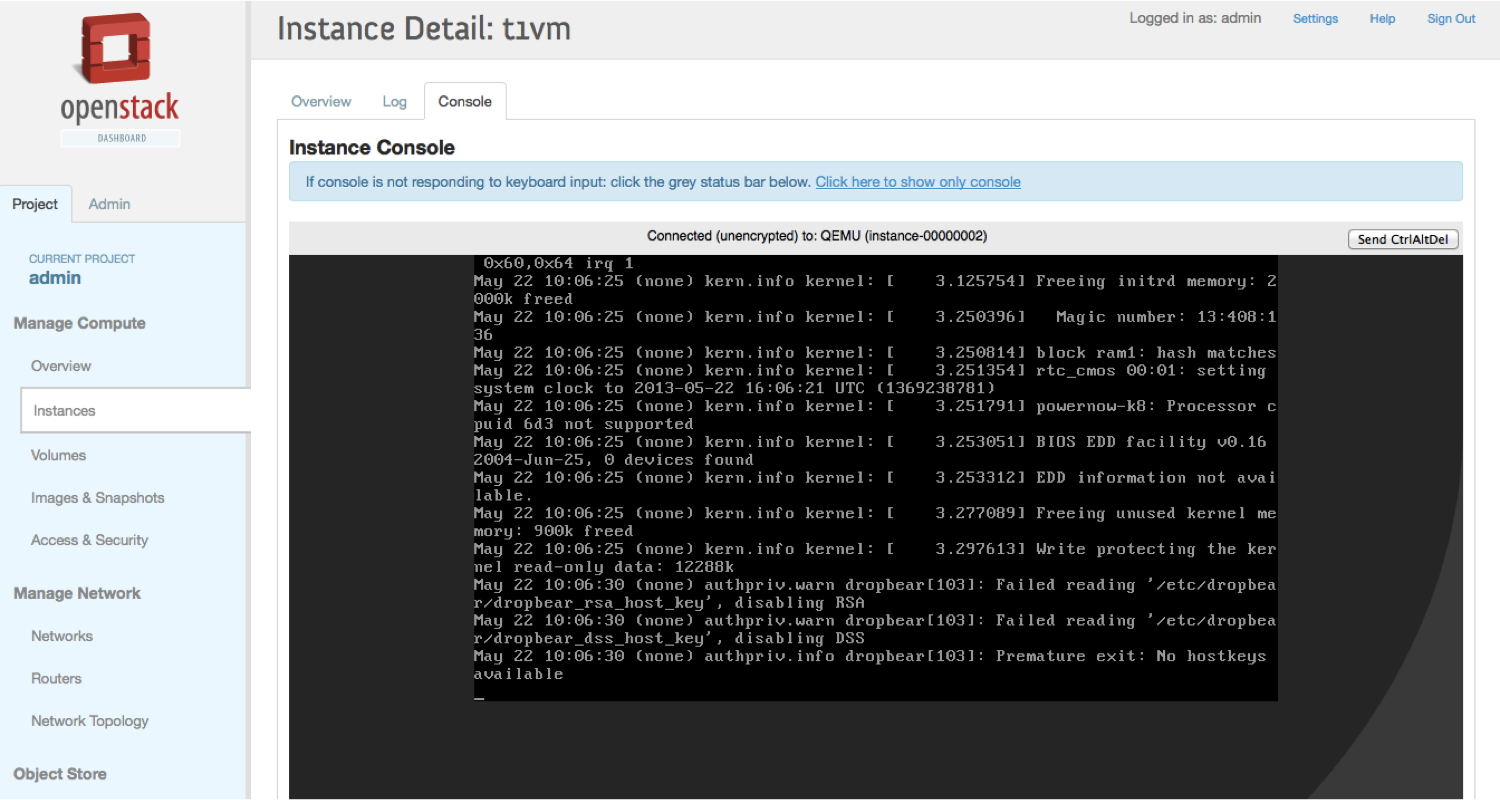Click the Manage Network heading

77,593
